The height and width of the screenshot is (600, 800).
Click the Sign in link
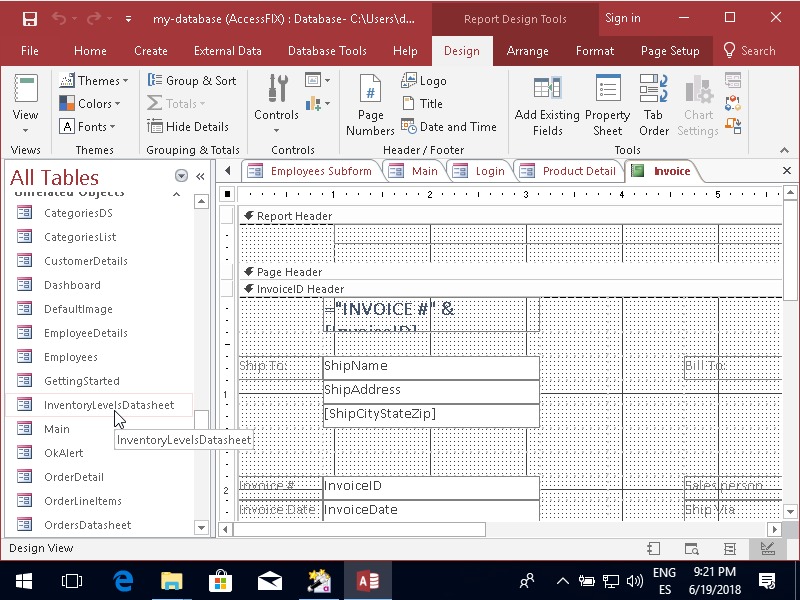click(622, 18)
